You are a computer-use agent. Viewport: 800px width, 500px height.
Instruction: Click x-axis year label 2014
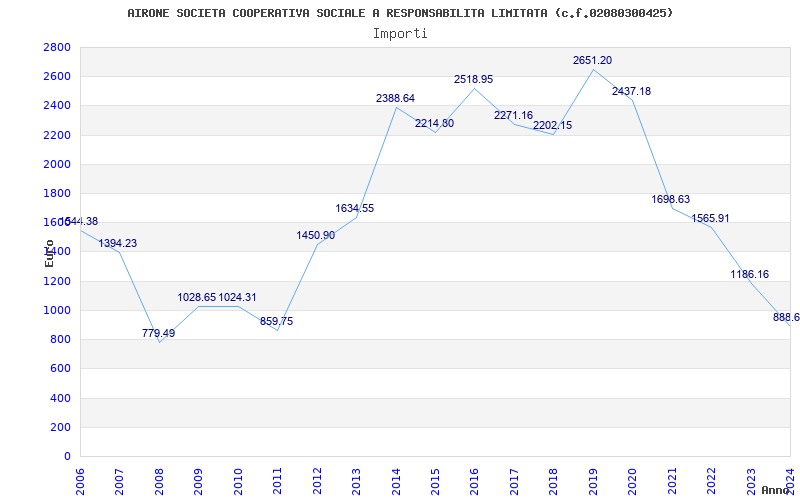[396, 481]
